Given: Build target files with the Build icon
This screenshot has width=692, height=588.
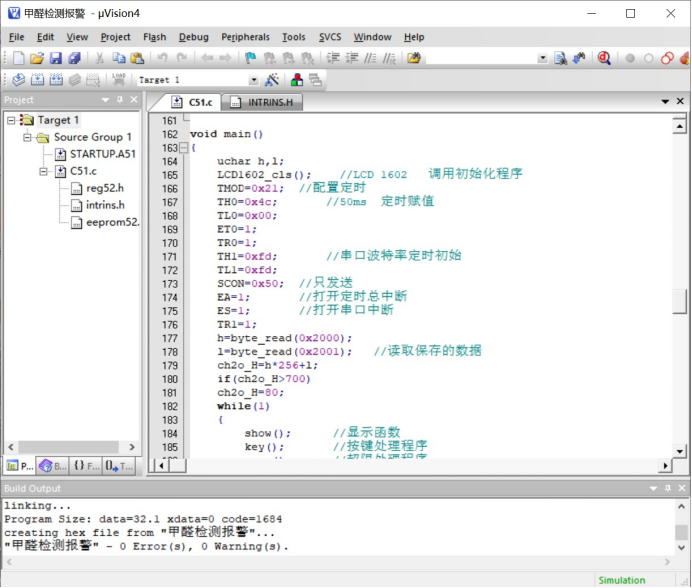Looking at the screenshot, I should tap(38, 80).
